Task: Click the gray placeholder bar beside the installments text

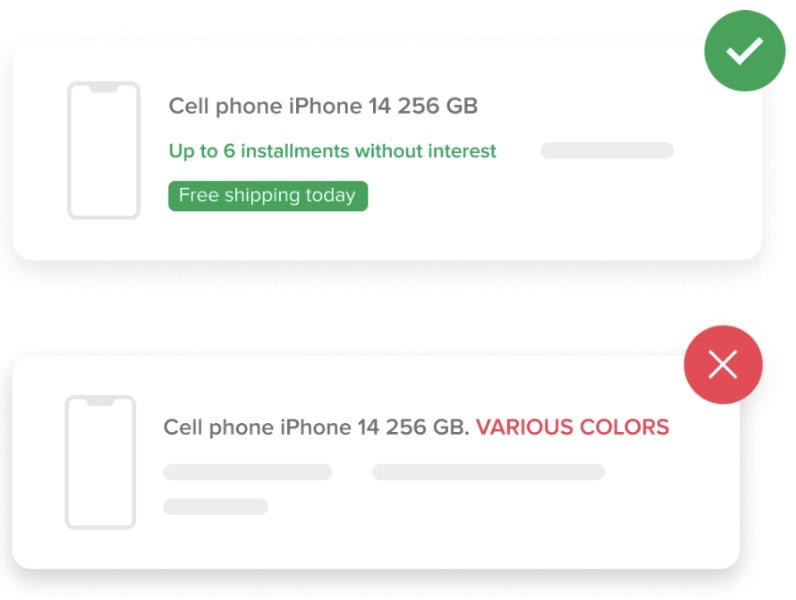Action: tap(607, 151)
